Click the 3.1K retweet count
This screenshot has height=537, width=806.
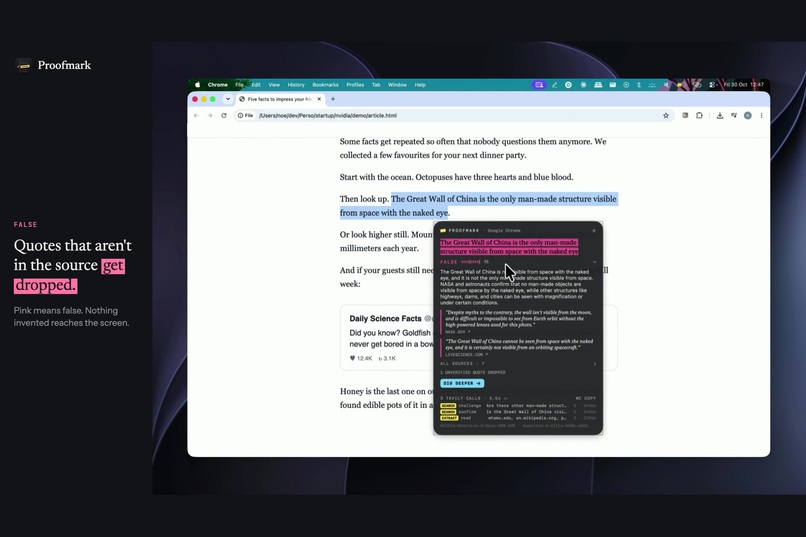(387, 358)
